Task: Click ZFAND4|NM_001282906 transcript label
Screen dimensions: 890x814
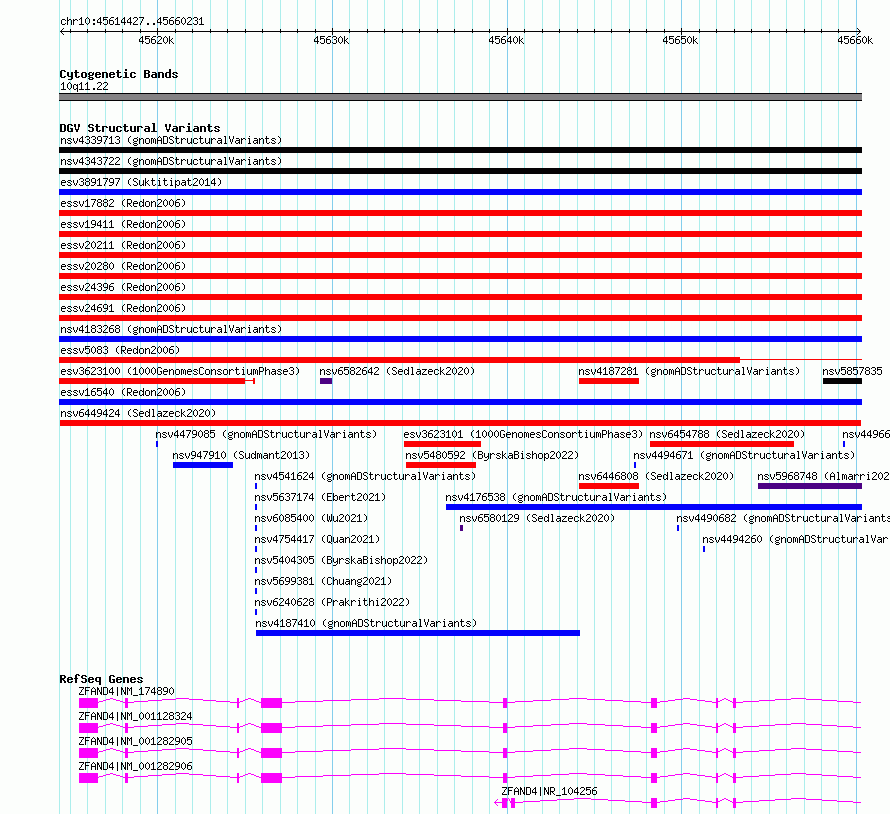Action: click(x=136, y=766)
